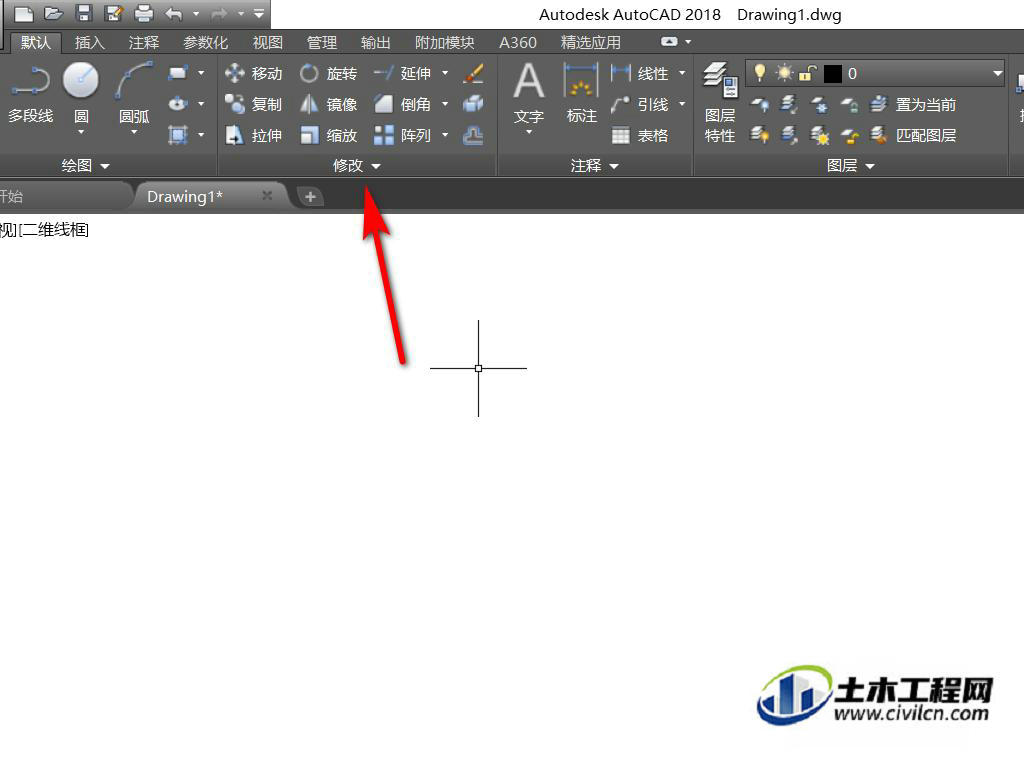
Task: Open the 倒角 dropdown arrow
Action: [x=445, y=104]
